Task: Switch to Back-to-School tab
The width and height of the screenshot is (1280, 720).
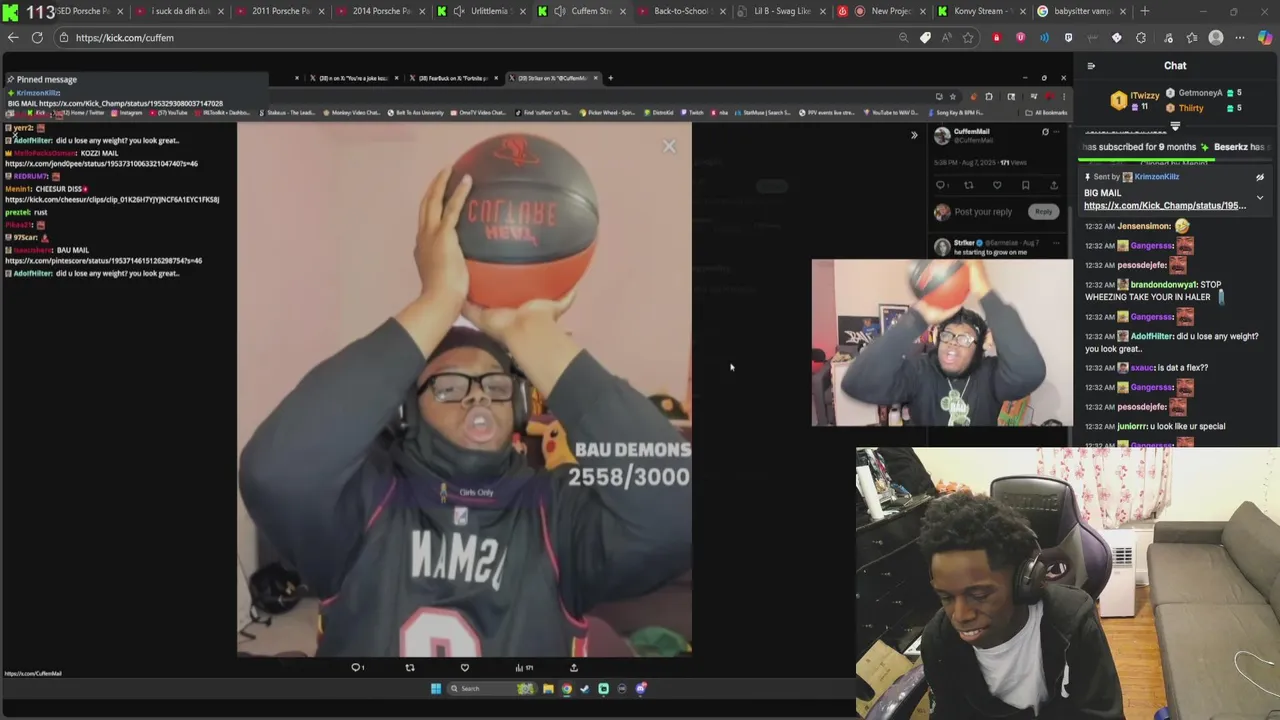Action: 682,11
